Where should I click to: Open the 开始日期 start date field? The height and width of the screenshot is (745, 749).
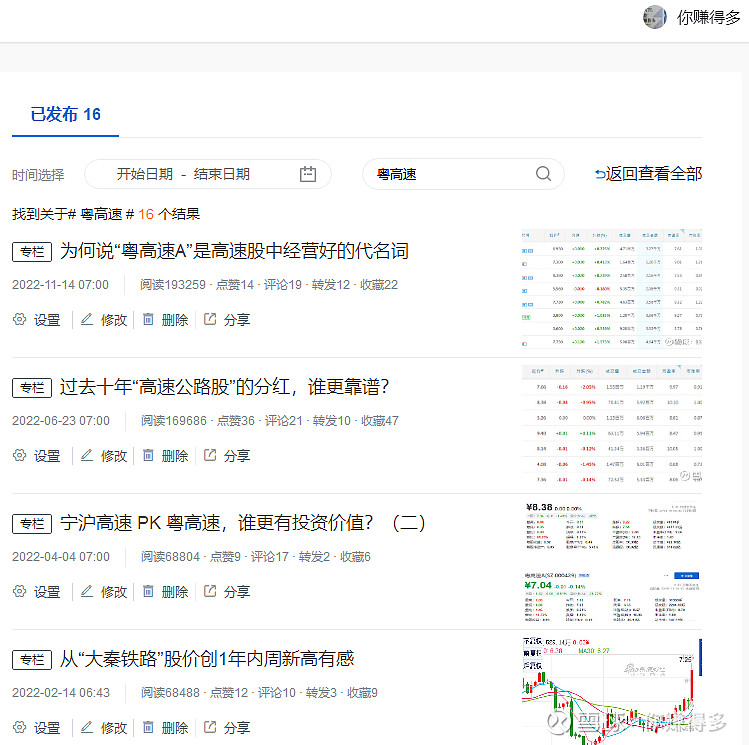coord(145,174)
